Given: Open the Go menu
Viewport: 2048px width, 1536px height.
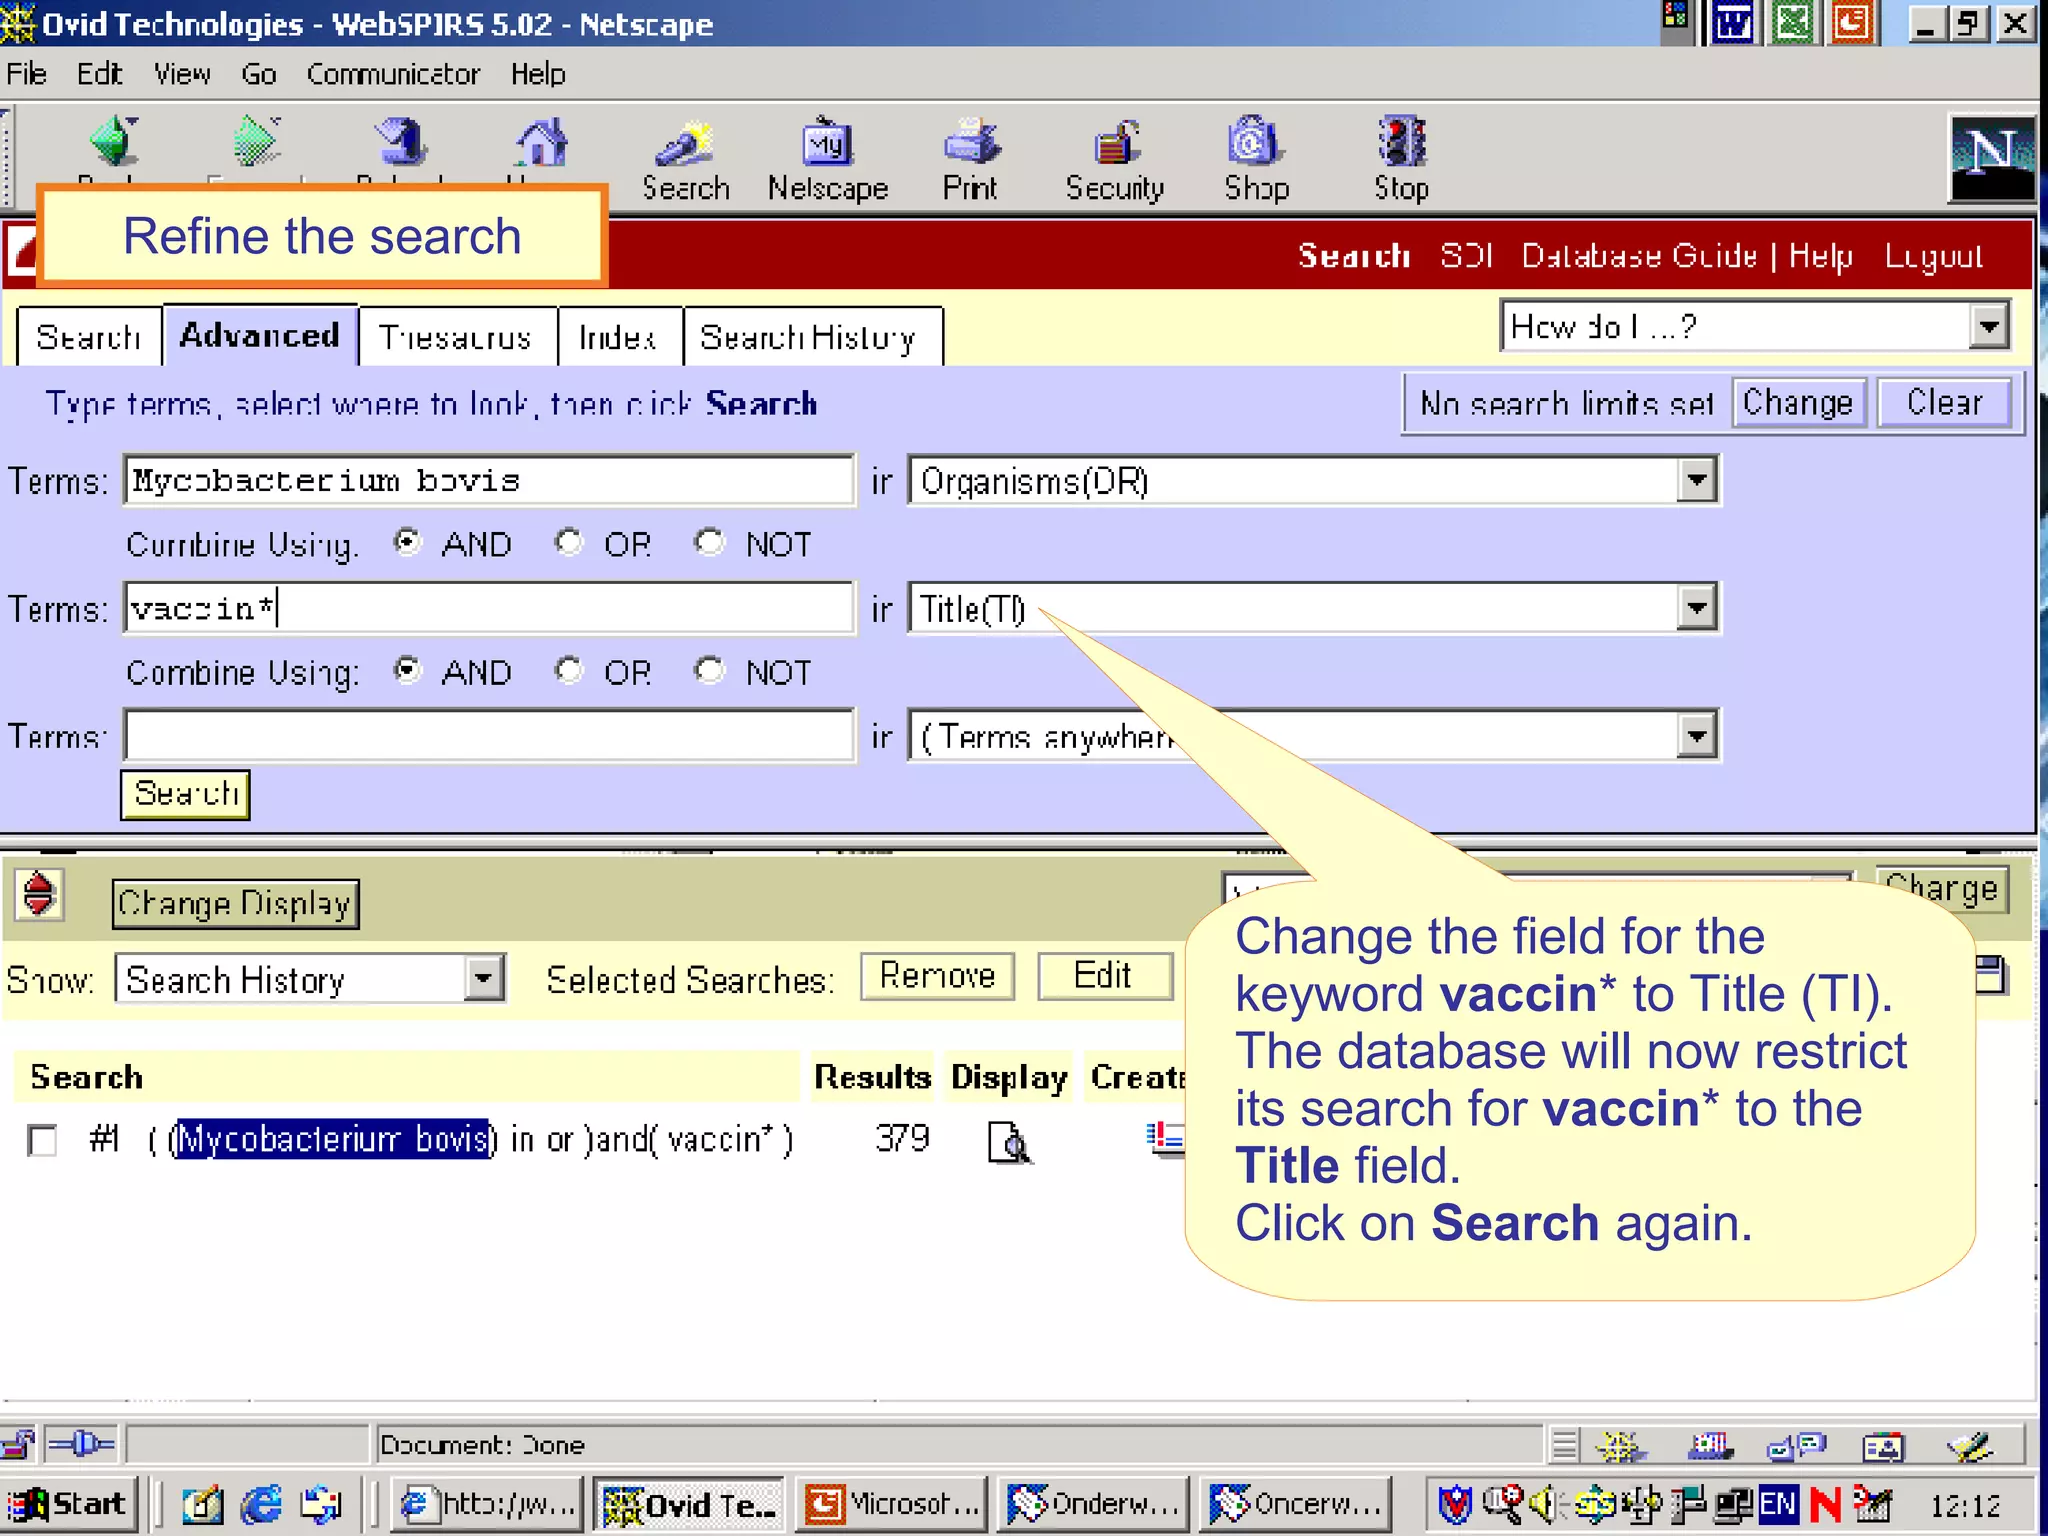Looking at the screenshot, I should pyautogui.click(x=258, y=74).
